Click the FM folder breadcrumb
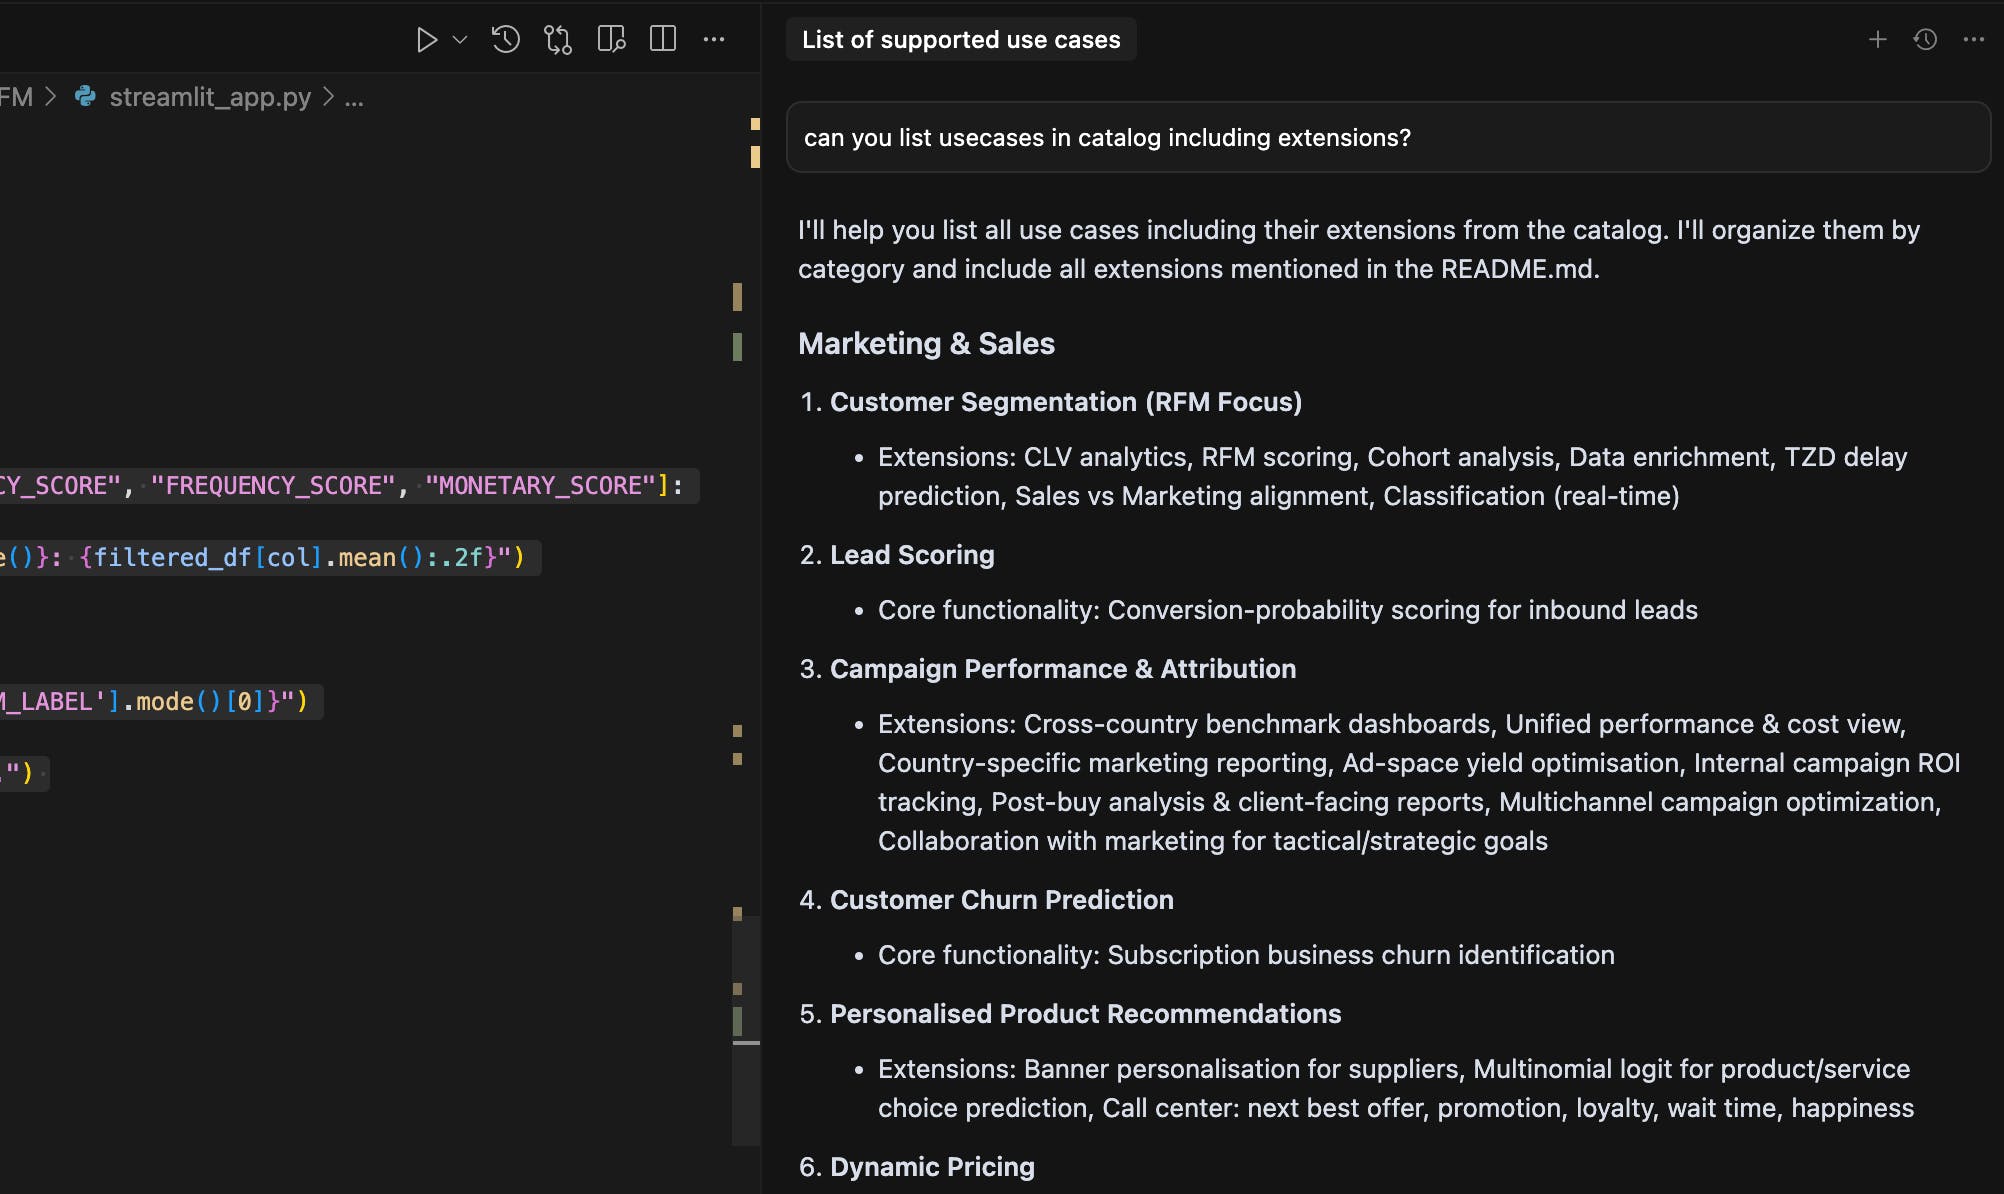 pos(16,97)
